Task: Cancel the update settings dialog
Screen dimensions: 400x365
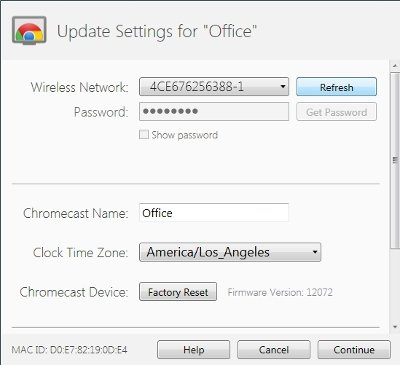Action: point(274,350)
